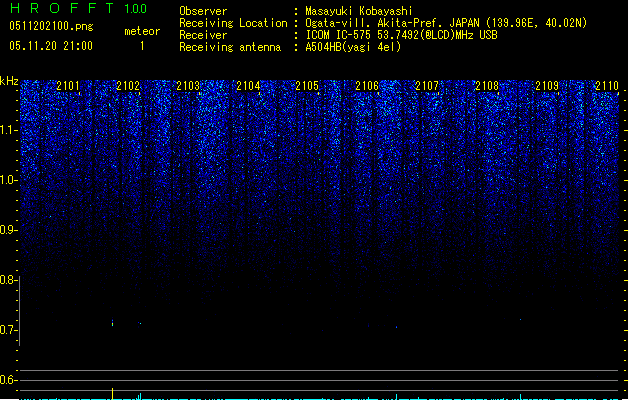
Task: Click the 2102 time marker
Action: (128, 85)
